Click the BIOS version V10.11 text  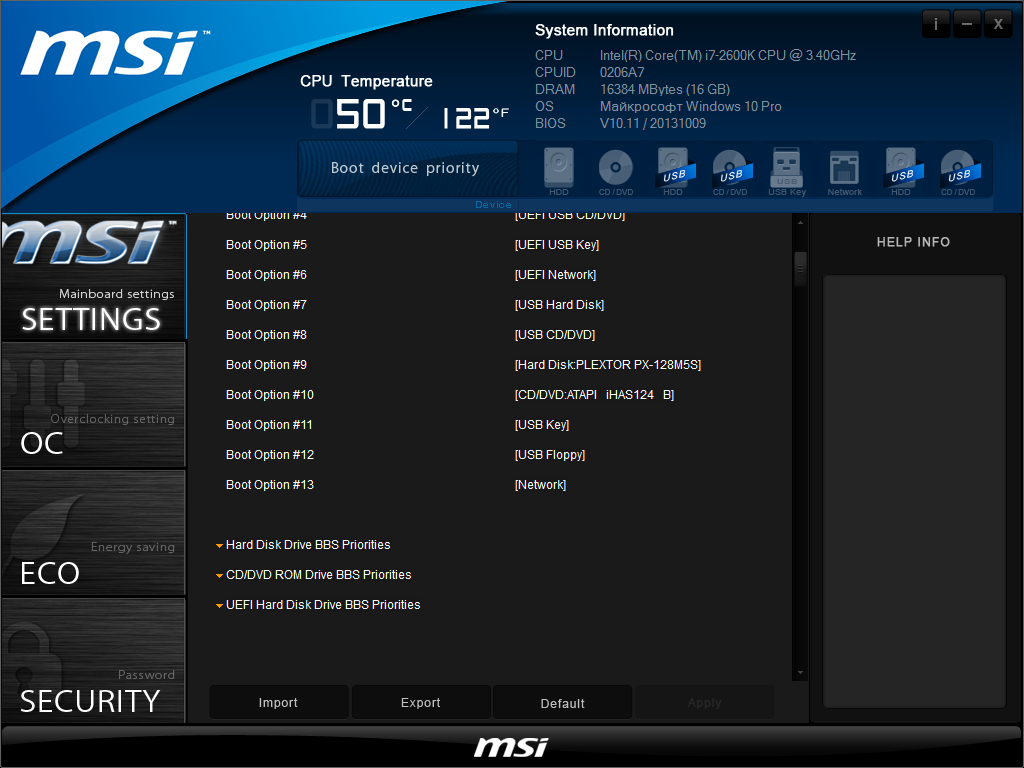click(652, 123)
